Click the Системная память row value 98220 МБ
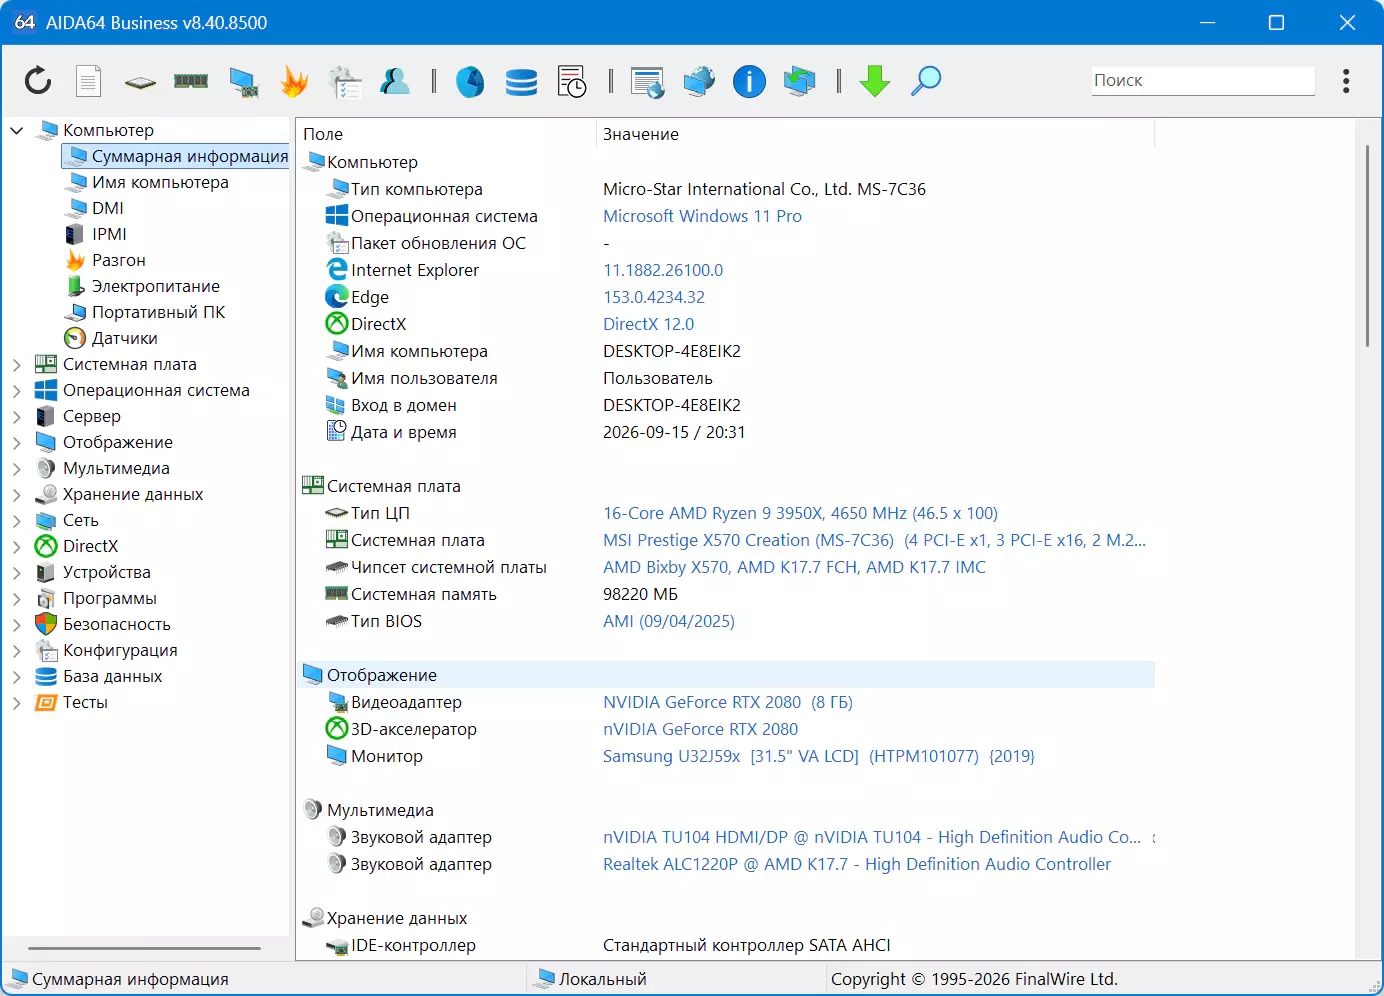Screen dimensions: 1384x996 point(640,594)
